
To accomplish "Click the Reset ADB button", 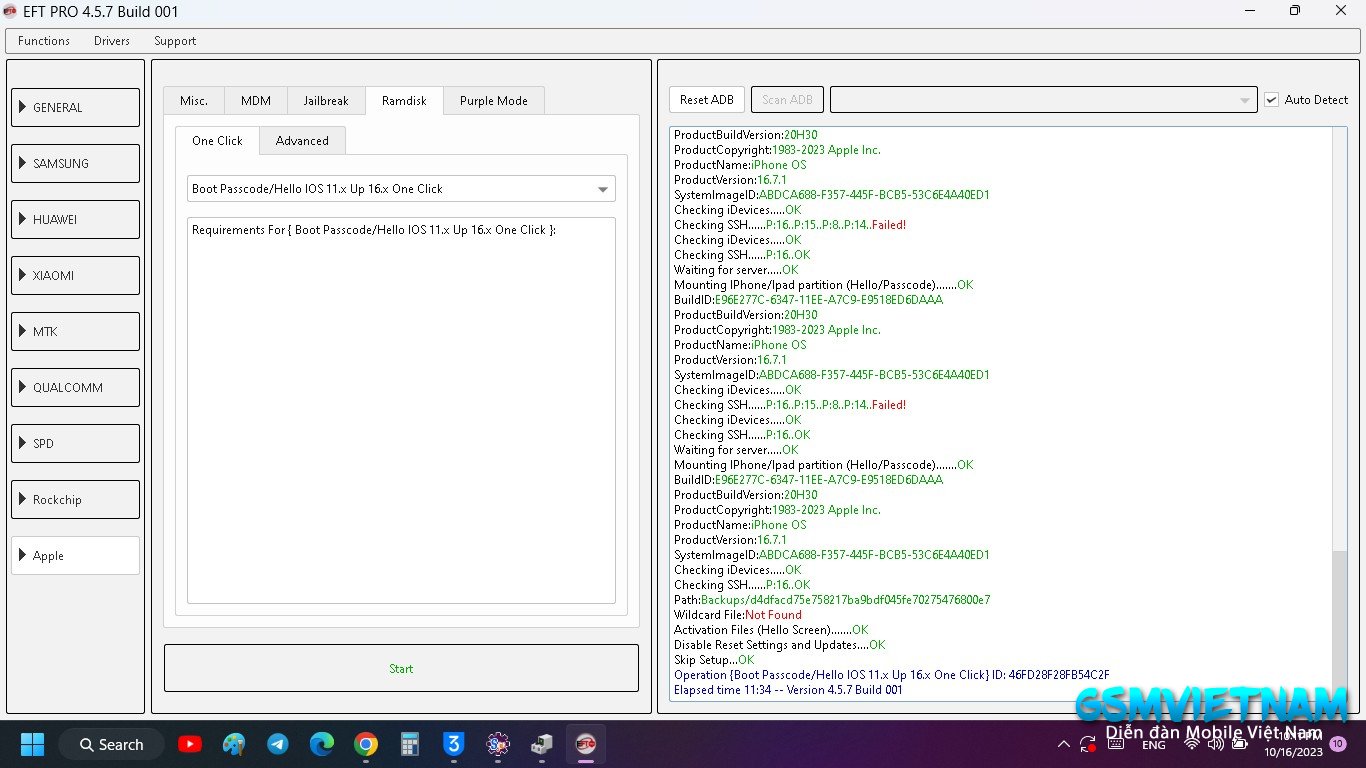I will click(707, 100).
